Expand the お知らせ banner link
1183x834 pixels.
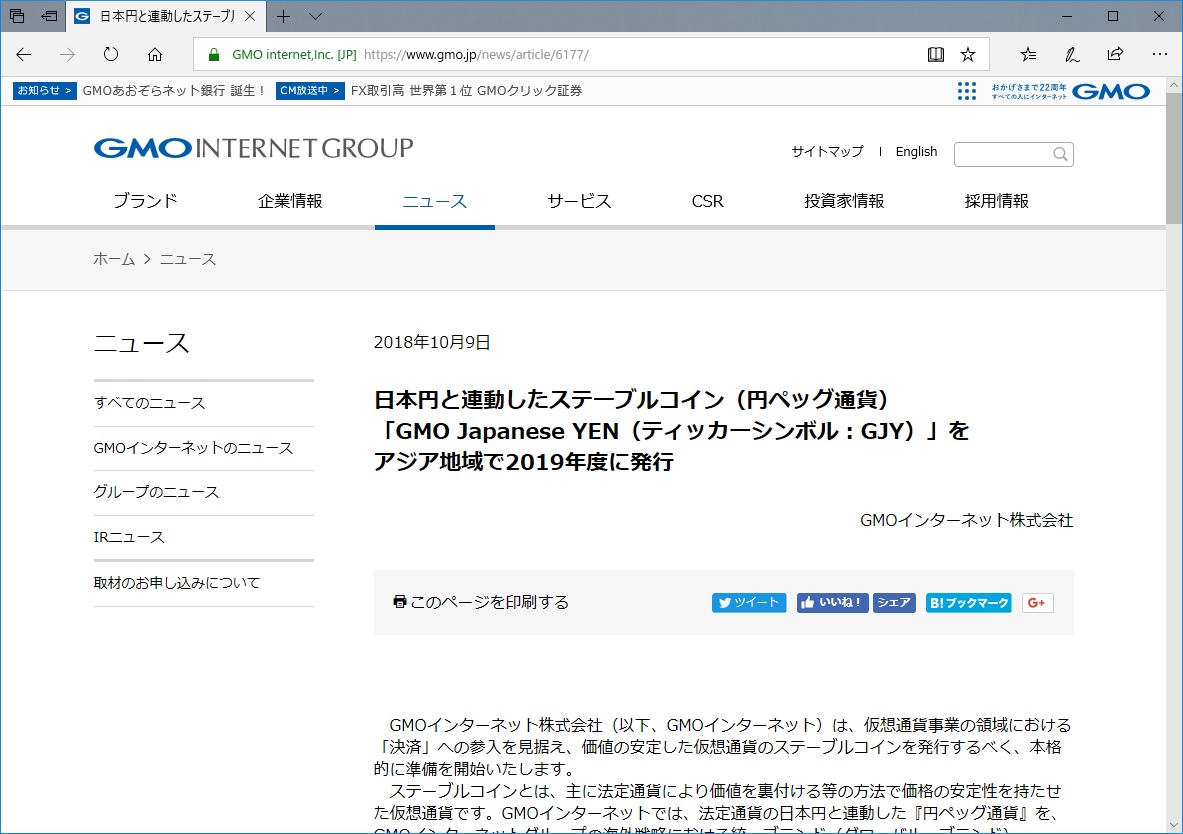44,90
